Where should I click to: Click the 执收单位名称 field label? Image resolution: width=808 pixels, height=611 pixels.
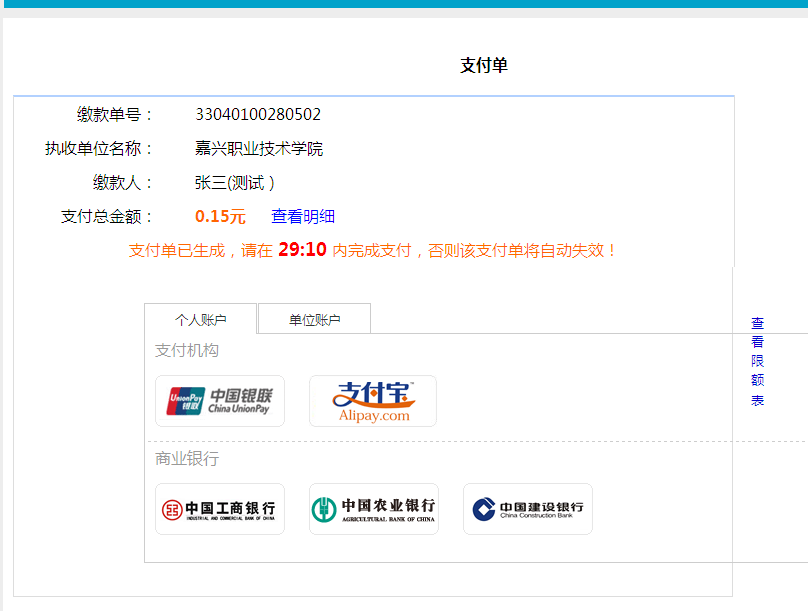click(x=99, y=148)
